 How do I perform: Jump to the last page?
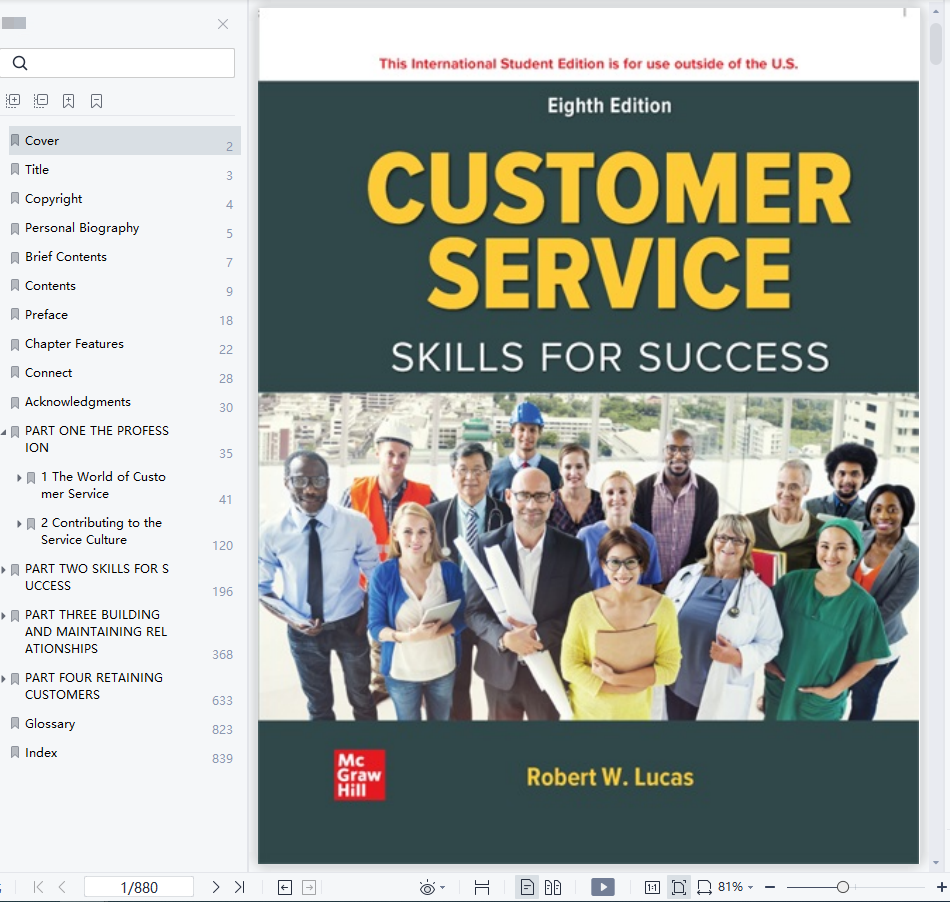click(x=239, y=887)
